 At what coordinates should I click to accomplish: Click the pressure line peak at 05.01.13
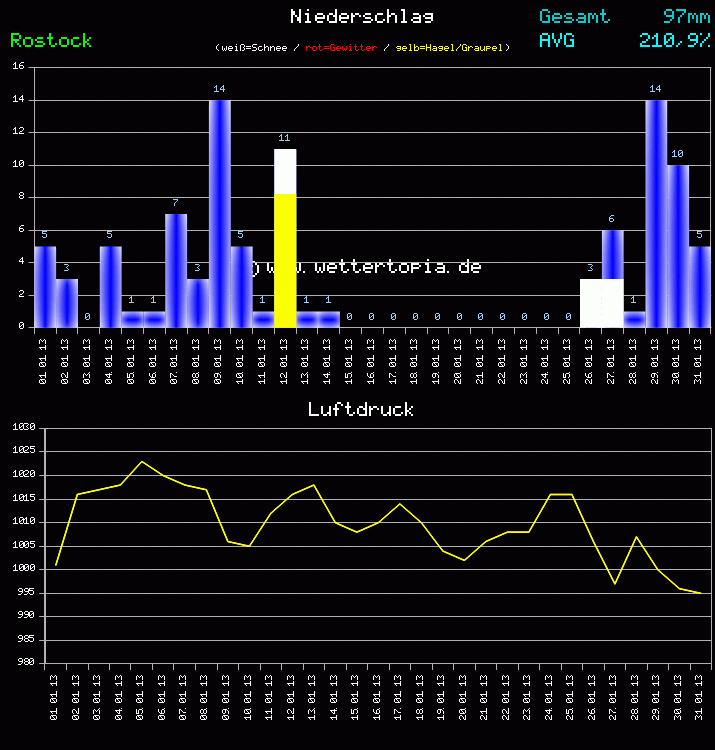(142, 461)
